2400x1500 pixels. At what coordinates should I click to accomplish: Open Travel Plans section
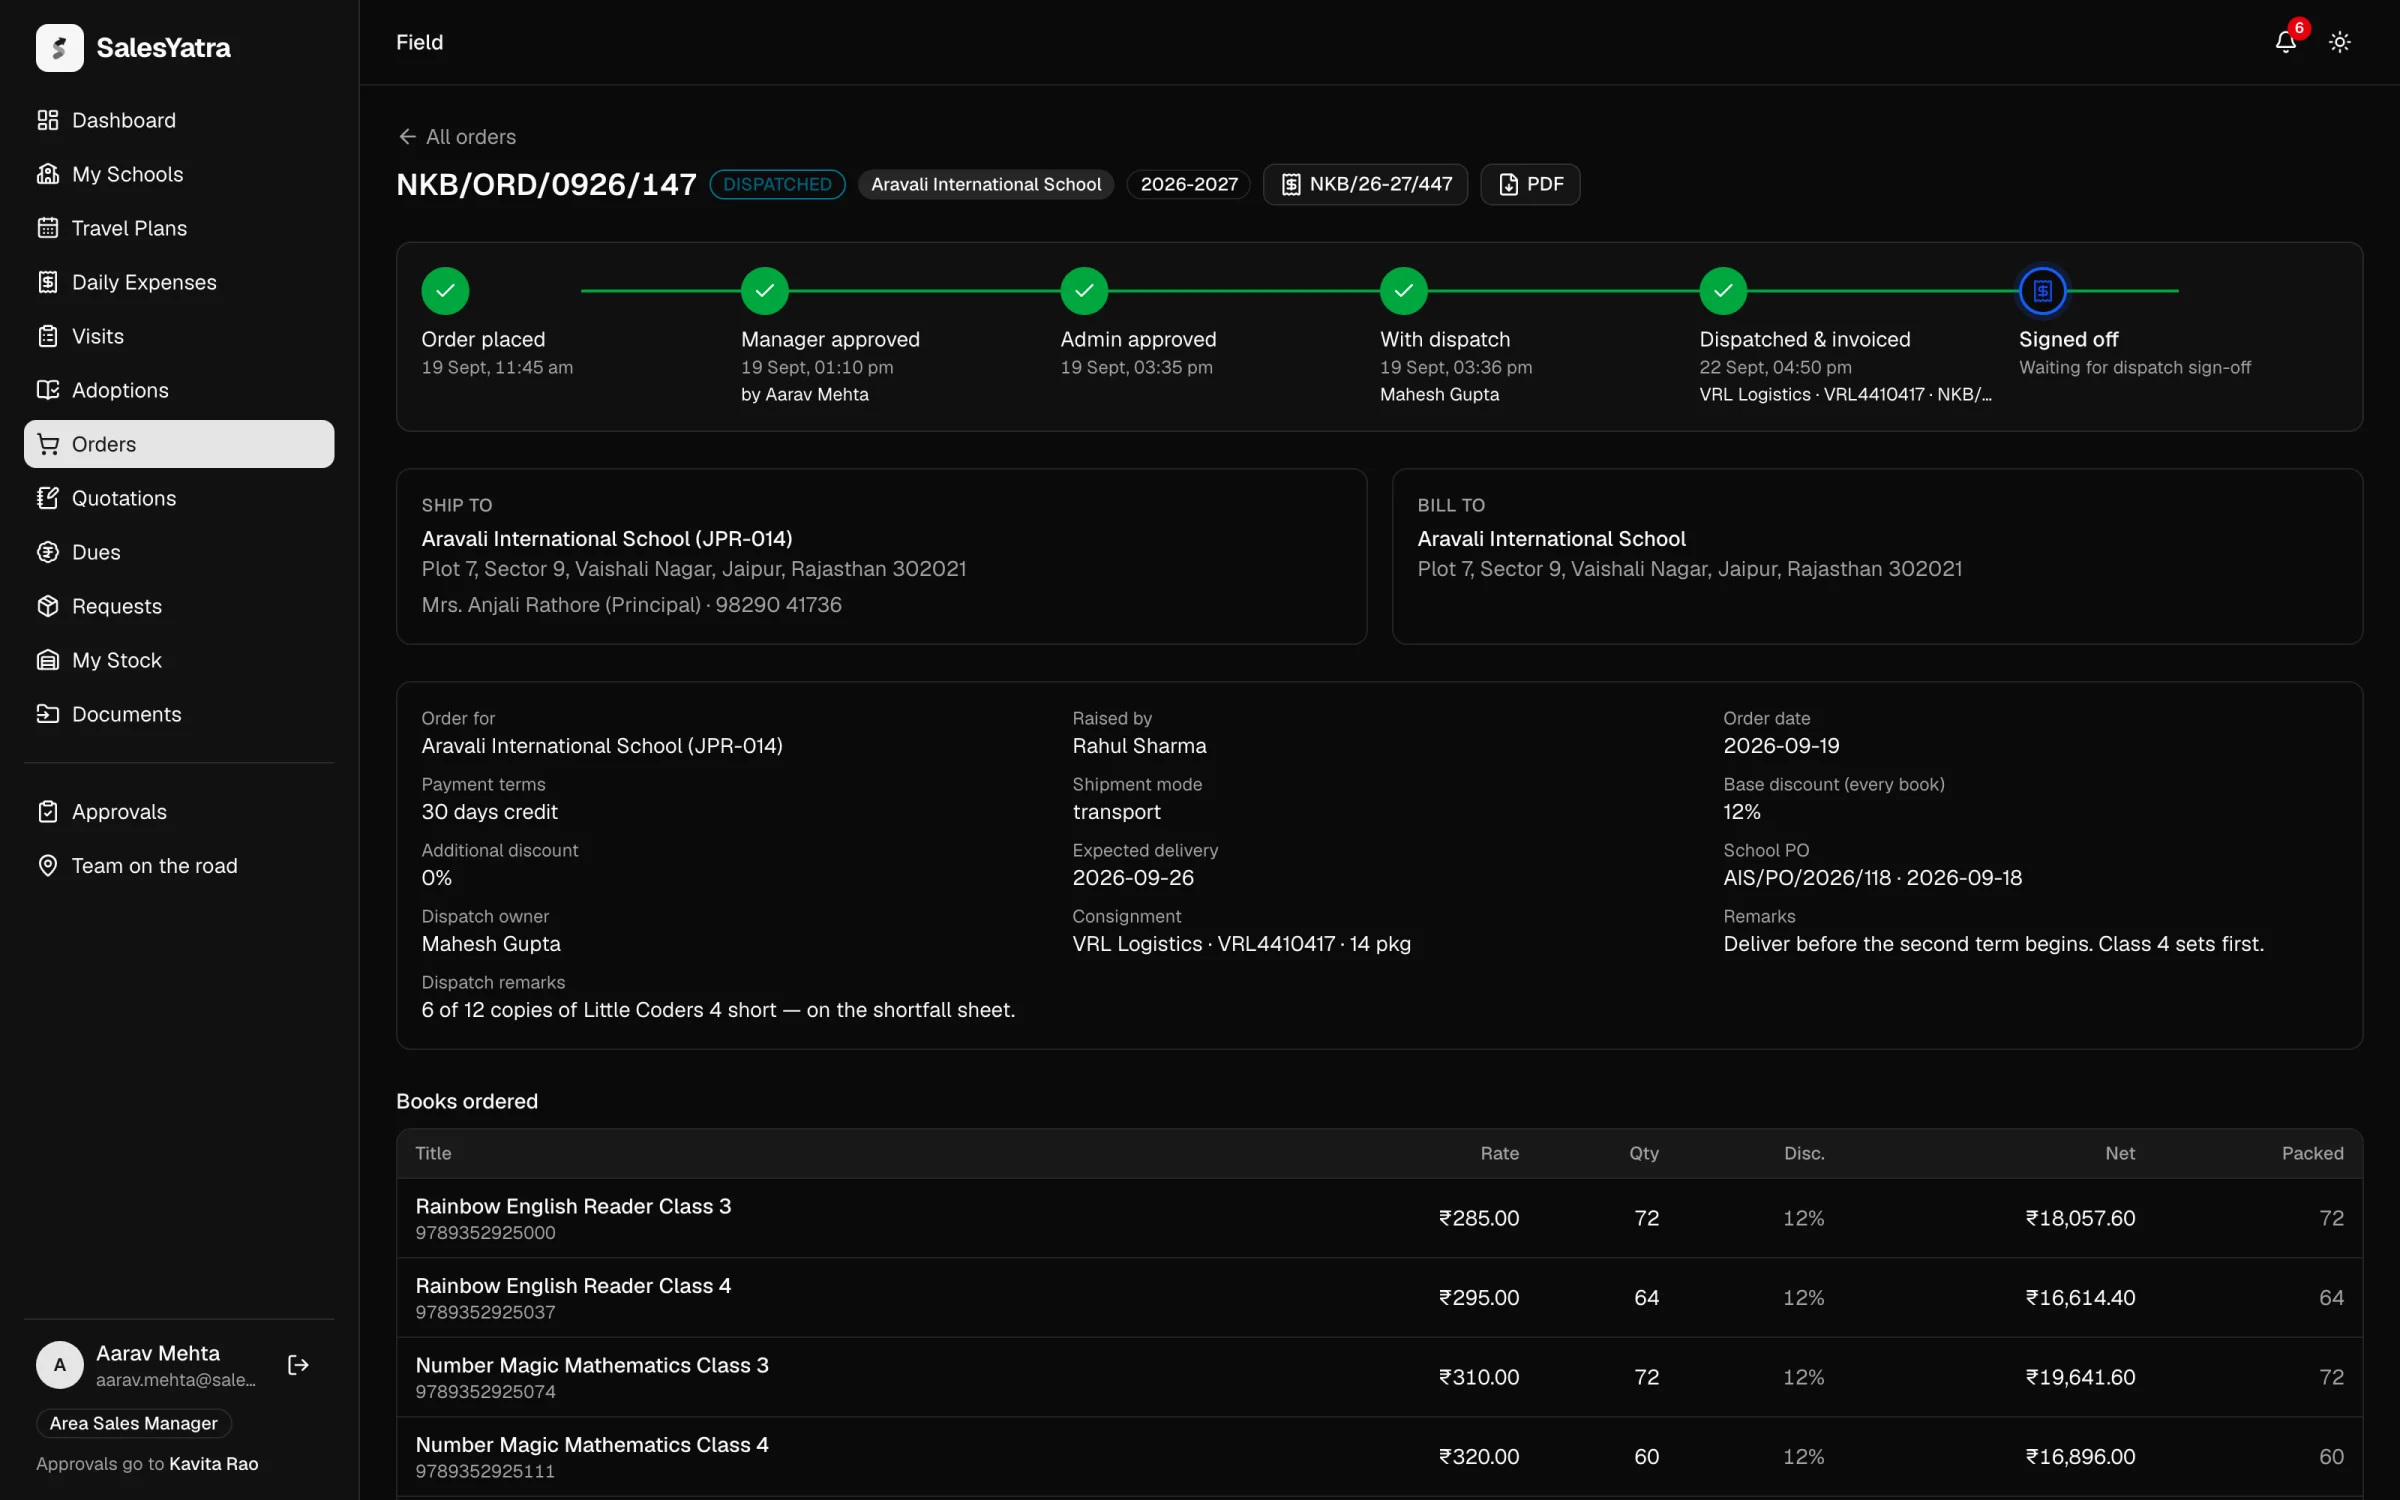[179, 228]
